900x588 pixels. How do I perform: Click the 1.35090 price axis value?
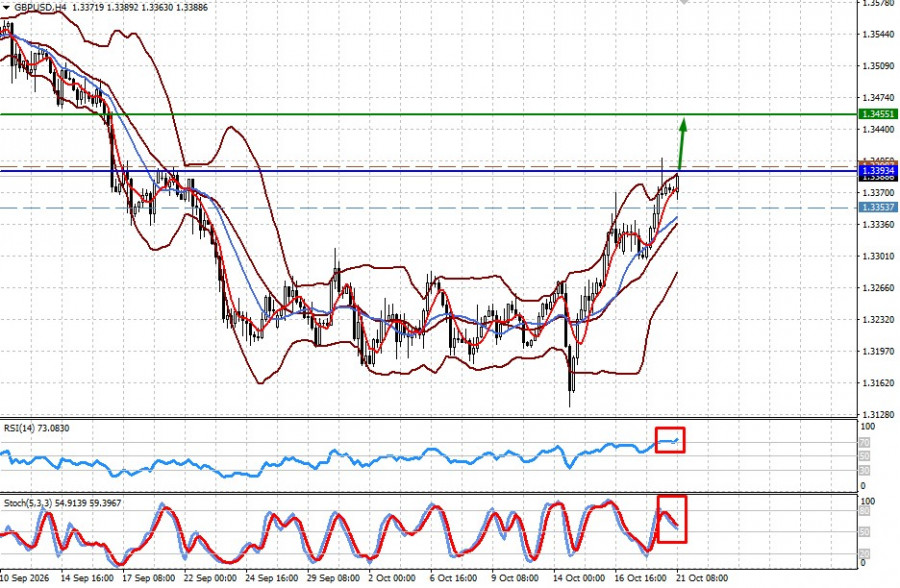pyautogui.click(x=878, y=66)
